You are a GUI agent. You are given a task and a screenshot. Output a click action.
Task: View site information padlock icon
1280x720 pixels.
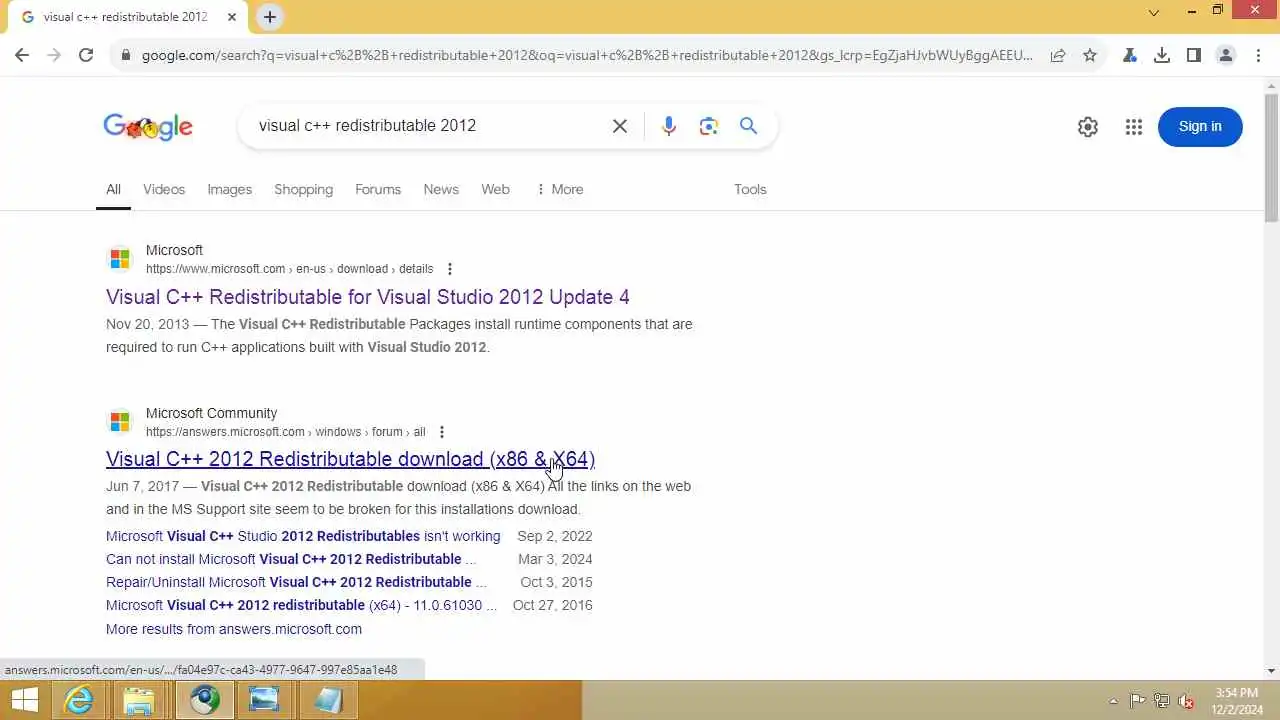pos(125,55)
